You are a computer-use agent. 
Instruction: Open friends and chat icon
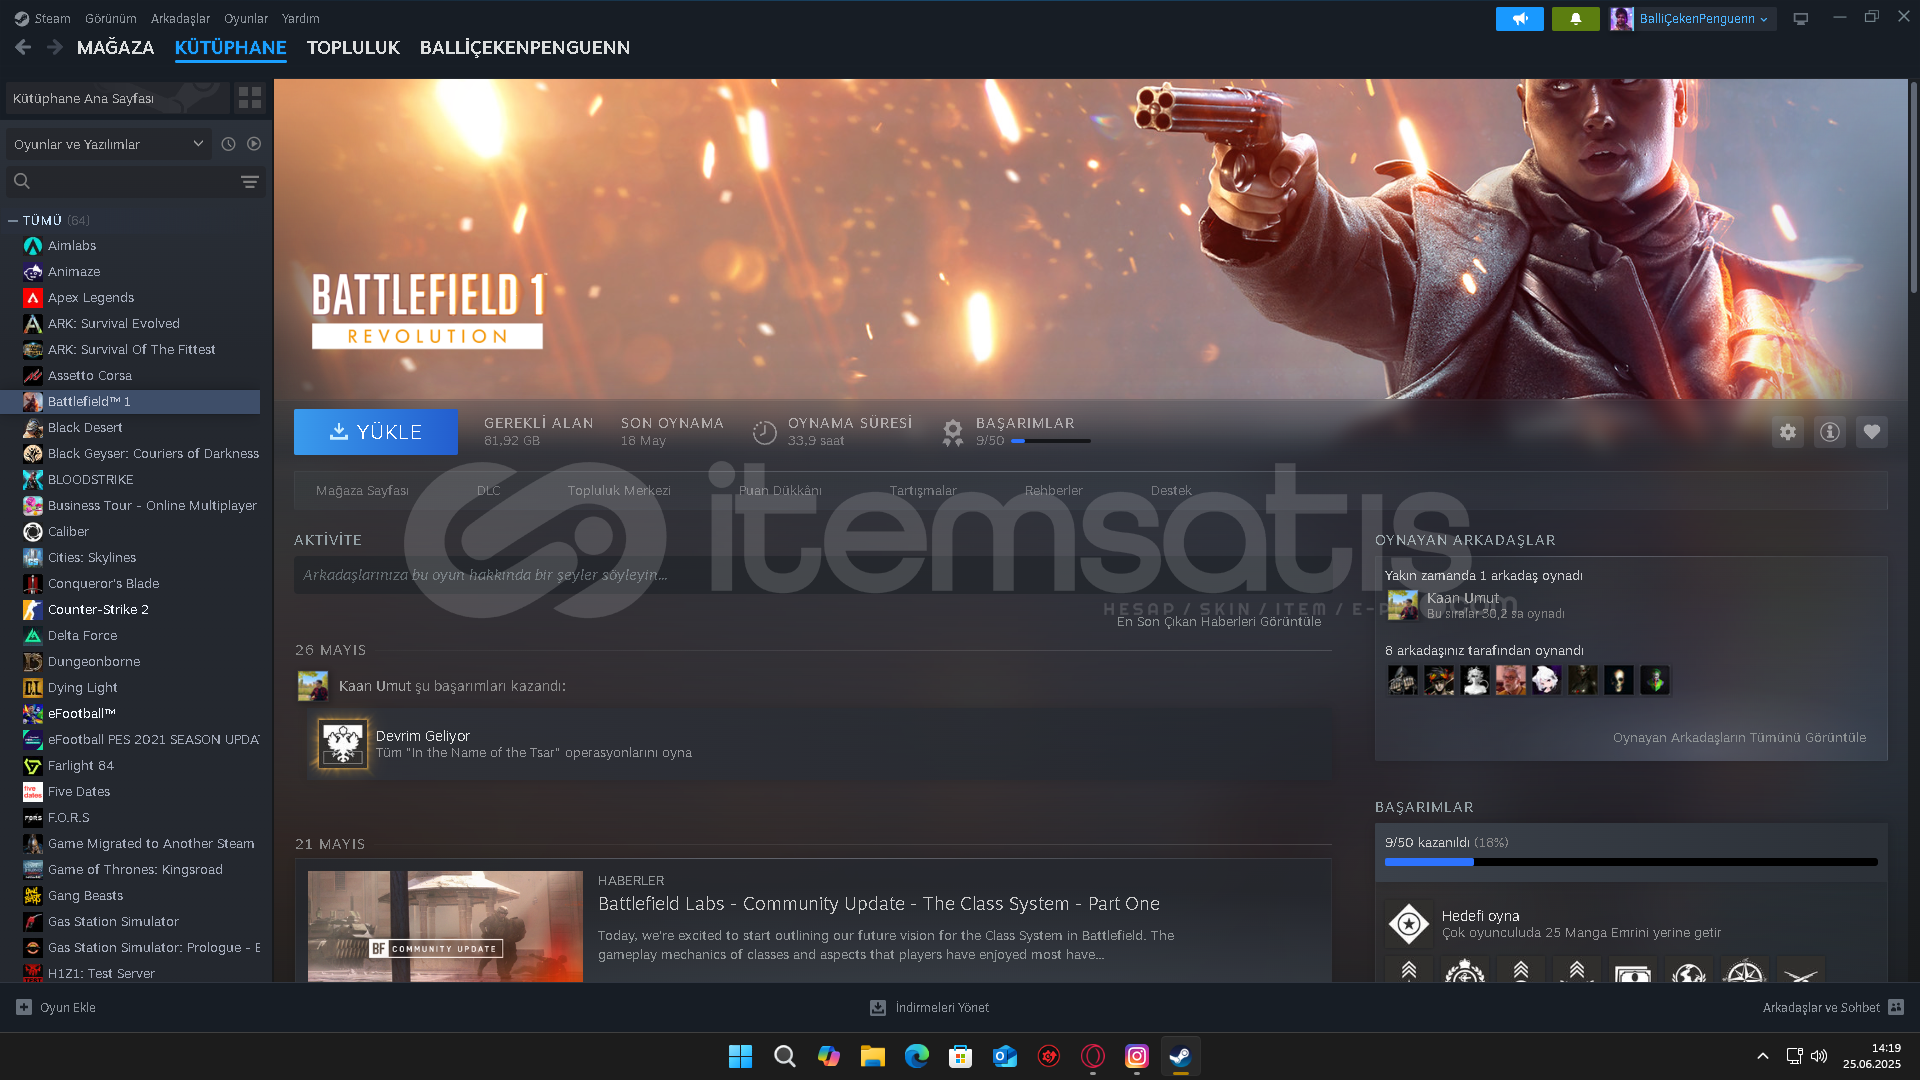click(x=1896, y=1007)
